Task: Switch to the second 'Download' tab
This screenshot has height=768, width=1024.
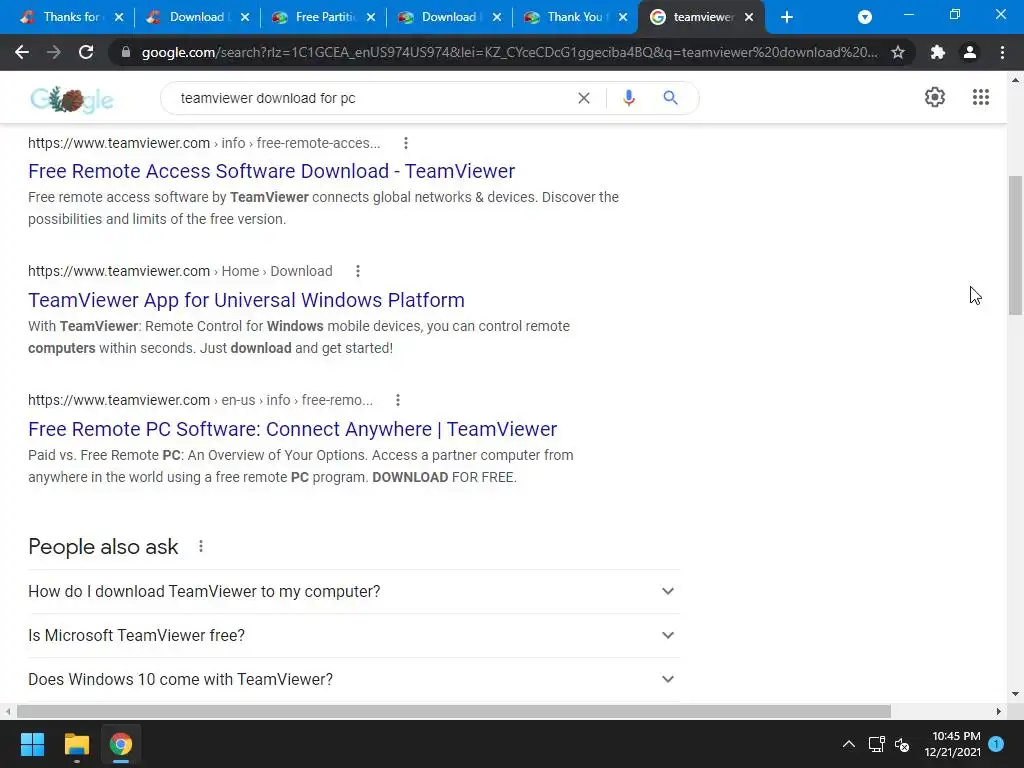Action: (x=441, y=17)
